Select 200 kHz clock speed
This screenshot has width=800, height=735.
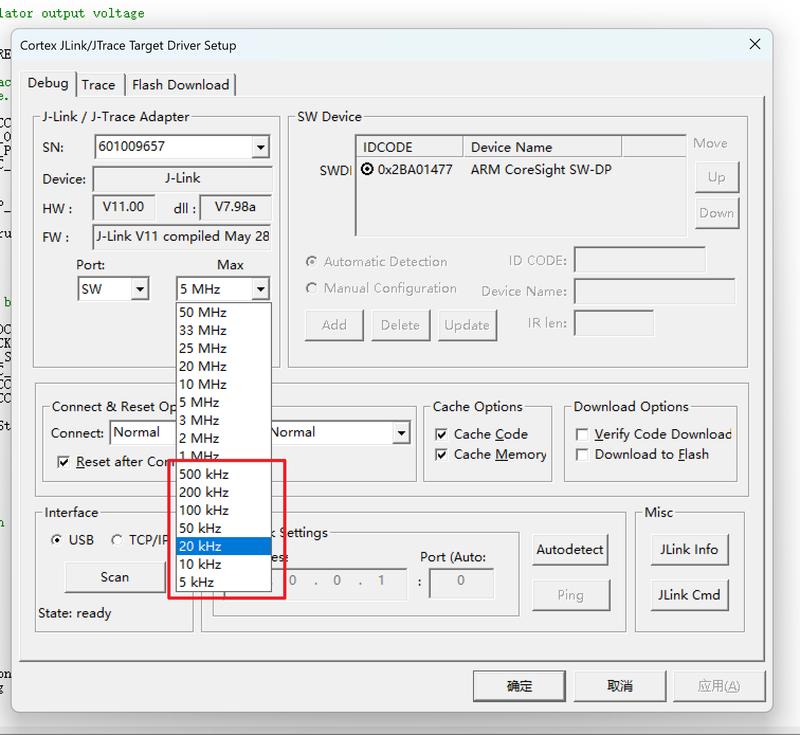pyautogui.click(x=223, y=492)
